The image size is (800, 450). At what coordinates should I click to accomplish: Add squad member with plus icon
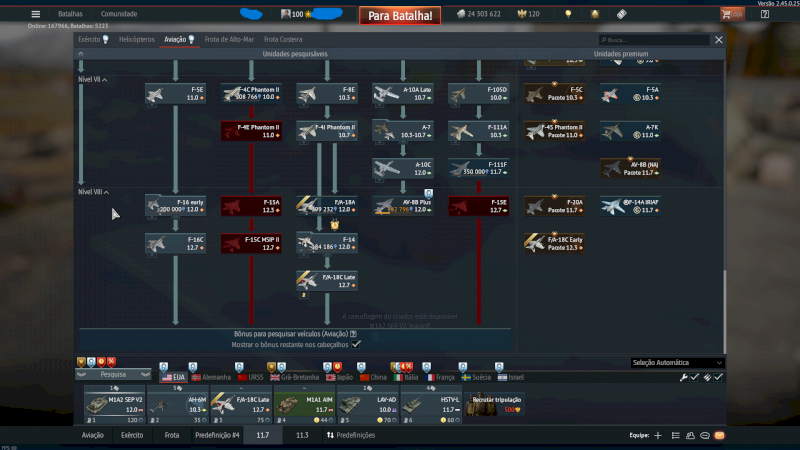click(x=658, y=436)
